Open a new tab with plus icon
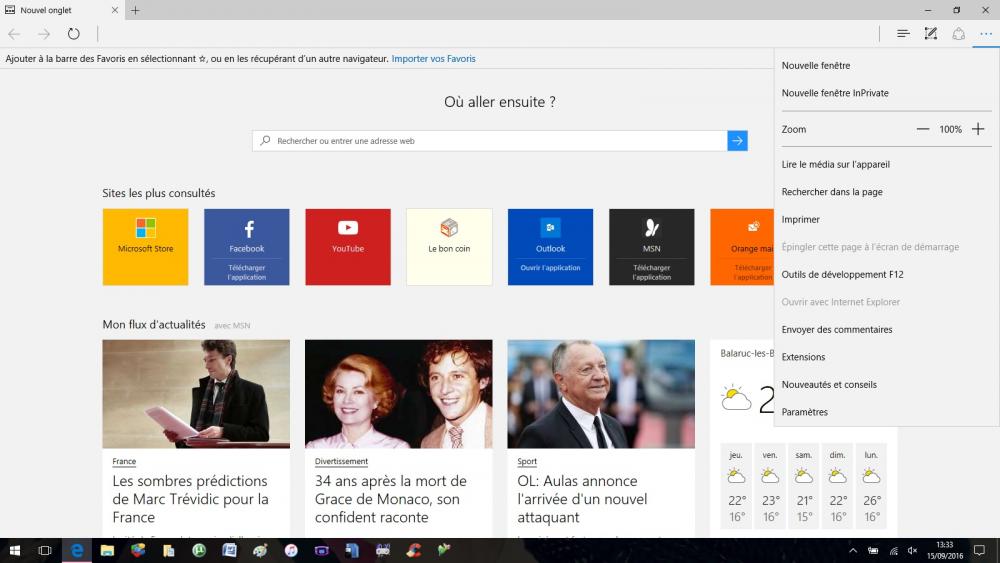 (135, 10)
